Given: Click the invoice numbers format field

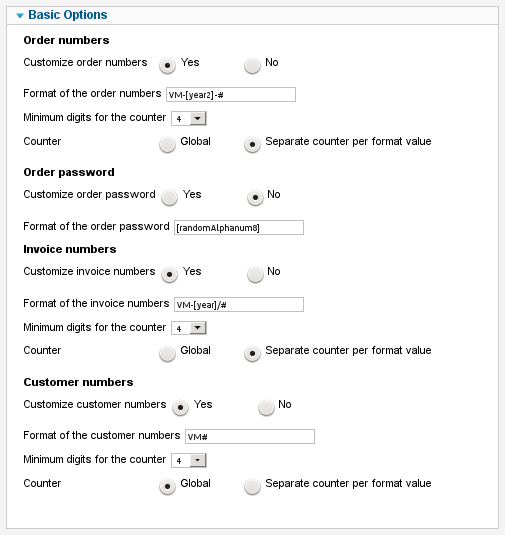Looking at the screenshot, I should pyautogui.click(x=239, y=304).
